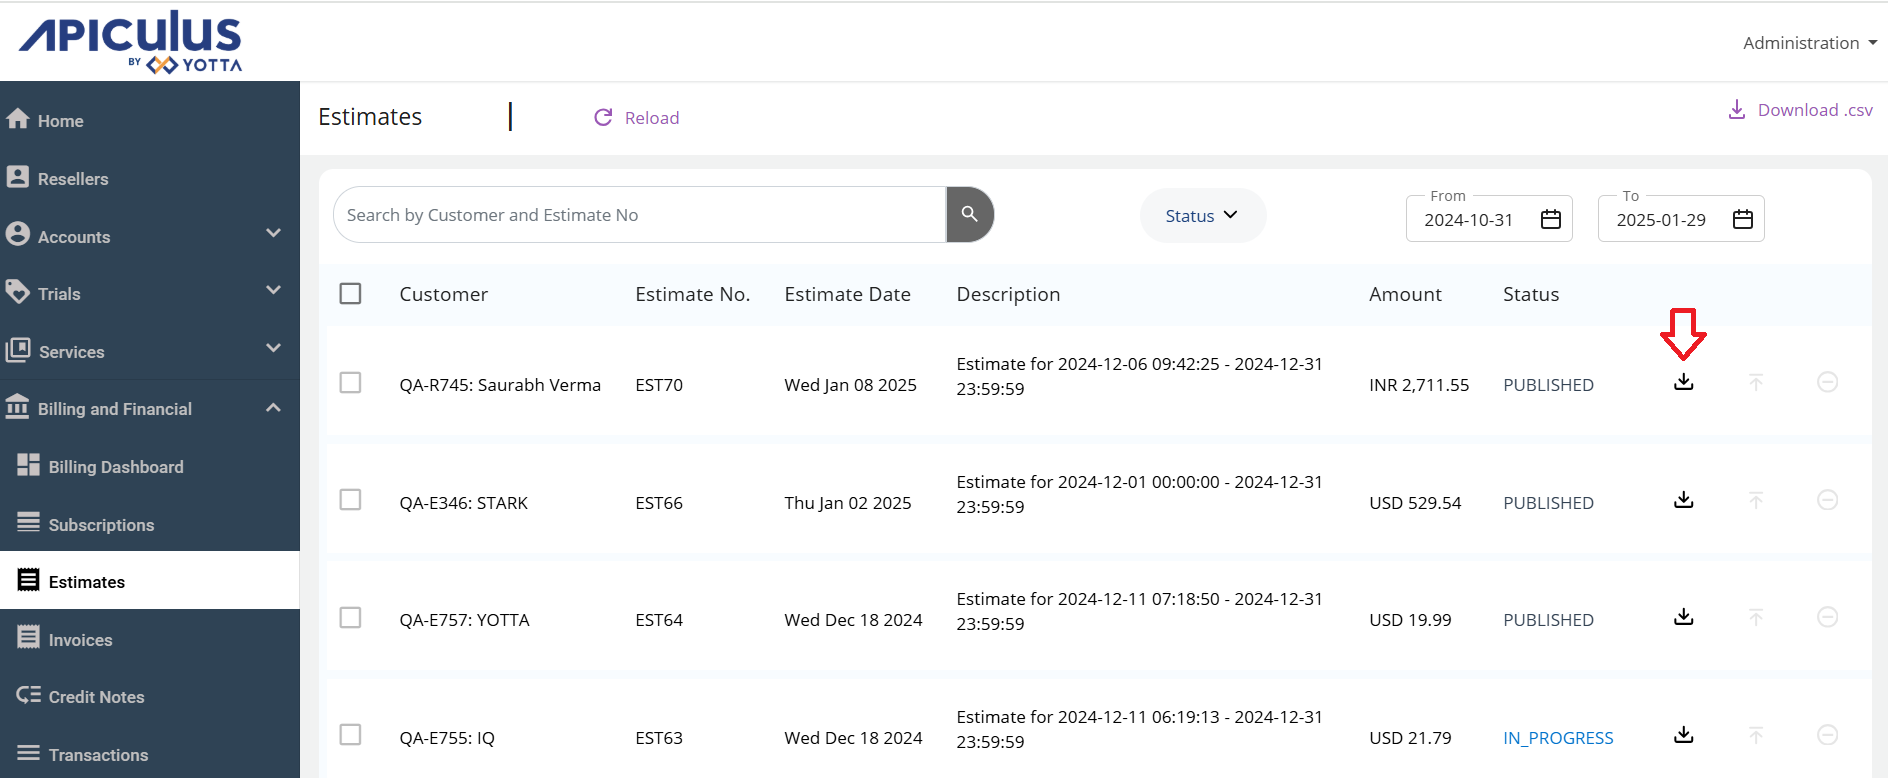Select the Saurabh Verma estimate checkbox
This screenshot has width=1888, height=778.
tap(350, 383)
